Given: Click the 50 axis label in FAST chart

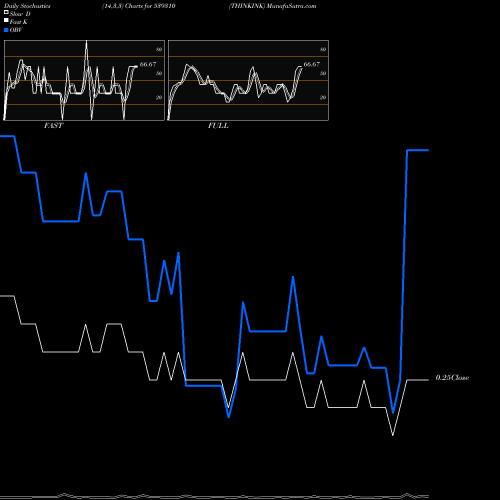Looking at the screenshot, I should click(159, 73).
